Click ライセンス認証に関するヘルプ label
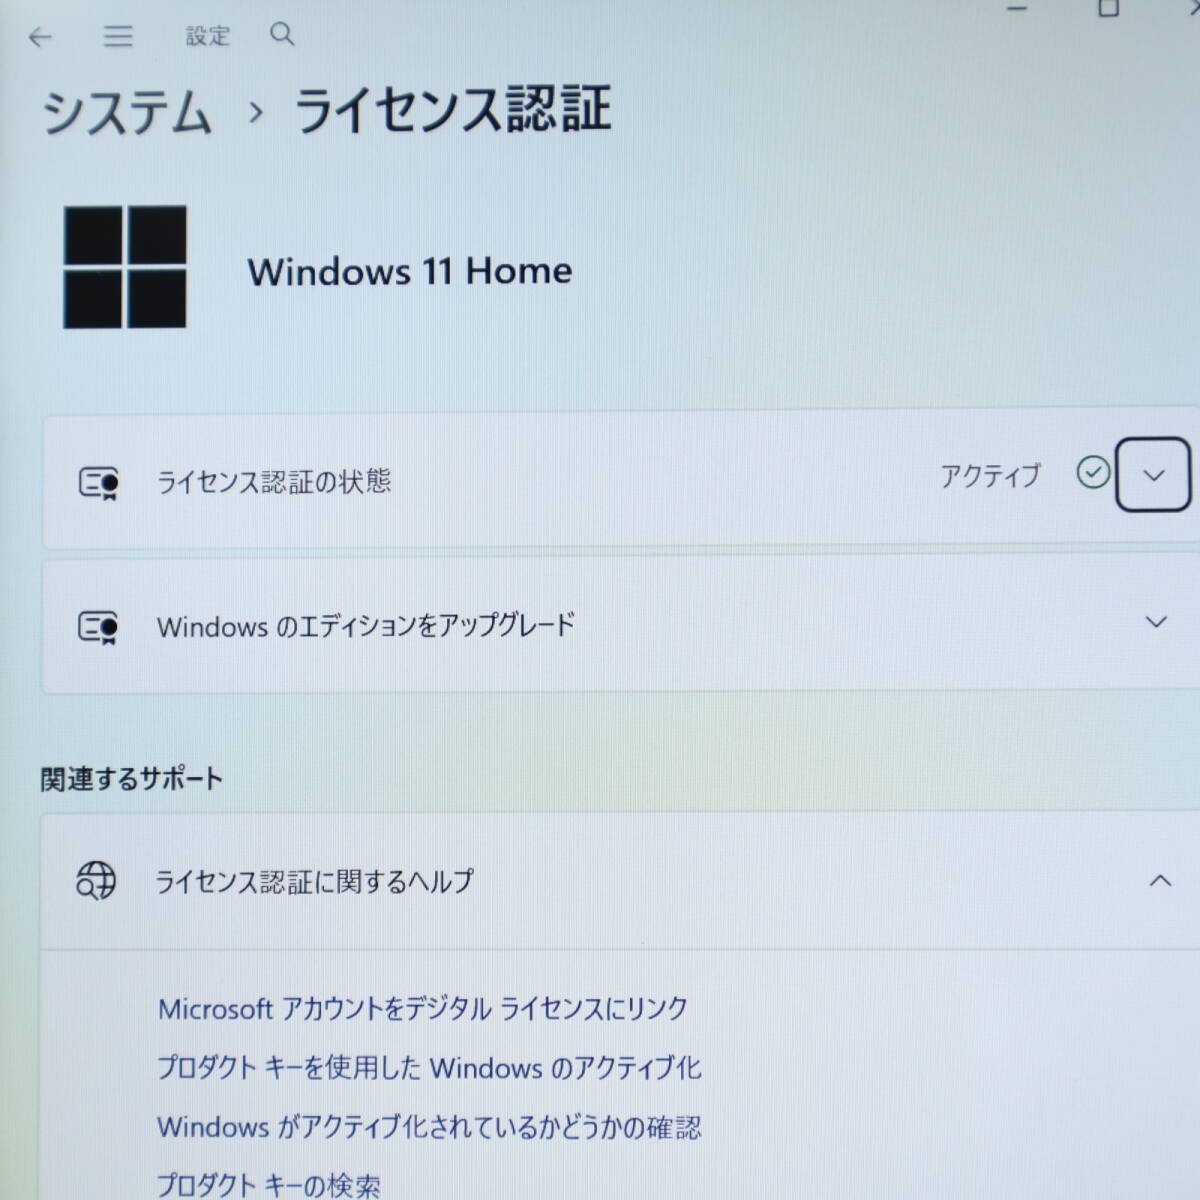 pyautogui.click(x=314, y=881)
